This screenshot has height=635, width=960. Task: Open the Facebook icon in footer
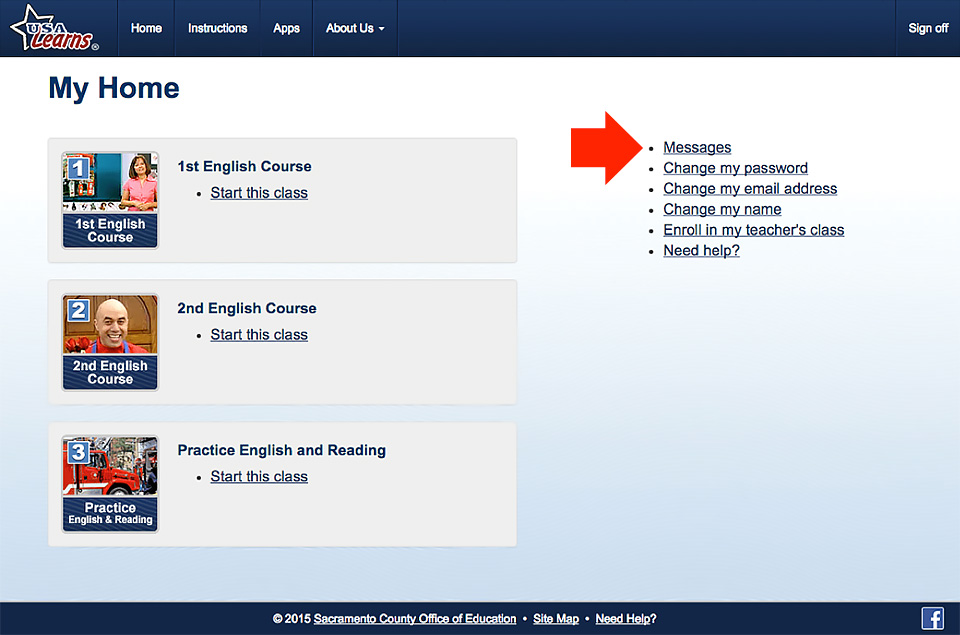[x=932, y=618]
